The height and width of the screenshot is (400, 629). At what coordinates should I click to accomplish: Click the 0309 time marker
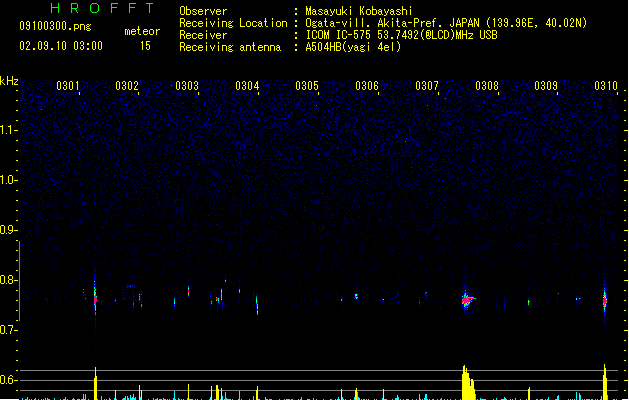pos(546,86)
